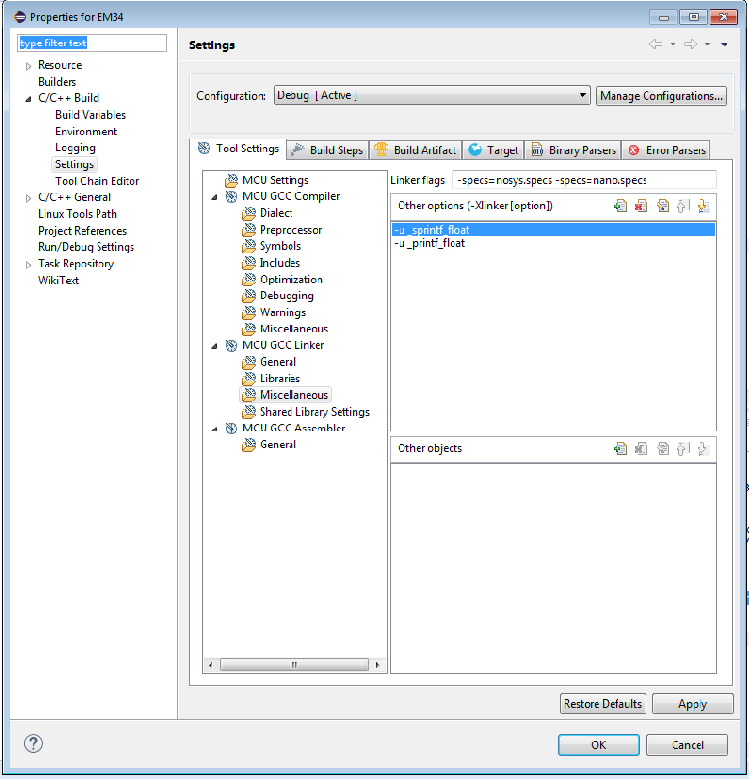The width and height of the screenshot is (749, 779).
Task: Move selected linker option down
Action: pos(703,206)
